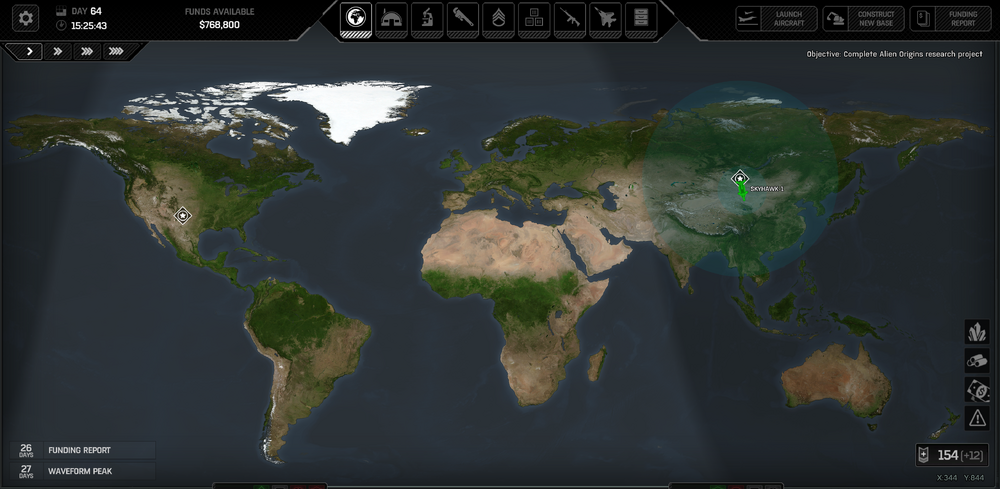Set time to slowest single-arrow speed
Screen dimensions: 1000x489
(x=30, y=51)
